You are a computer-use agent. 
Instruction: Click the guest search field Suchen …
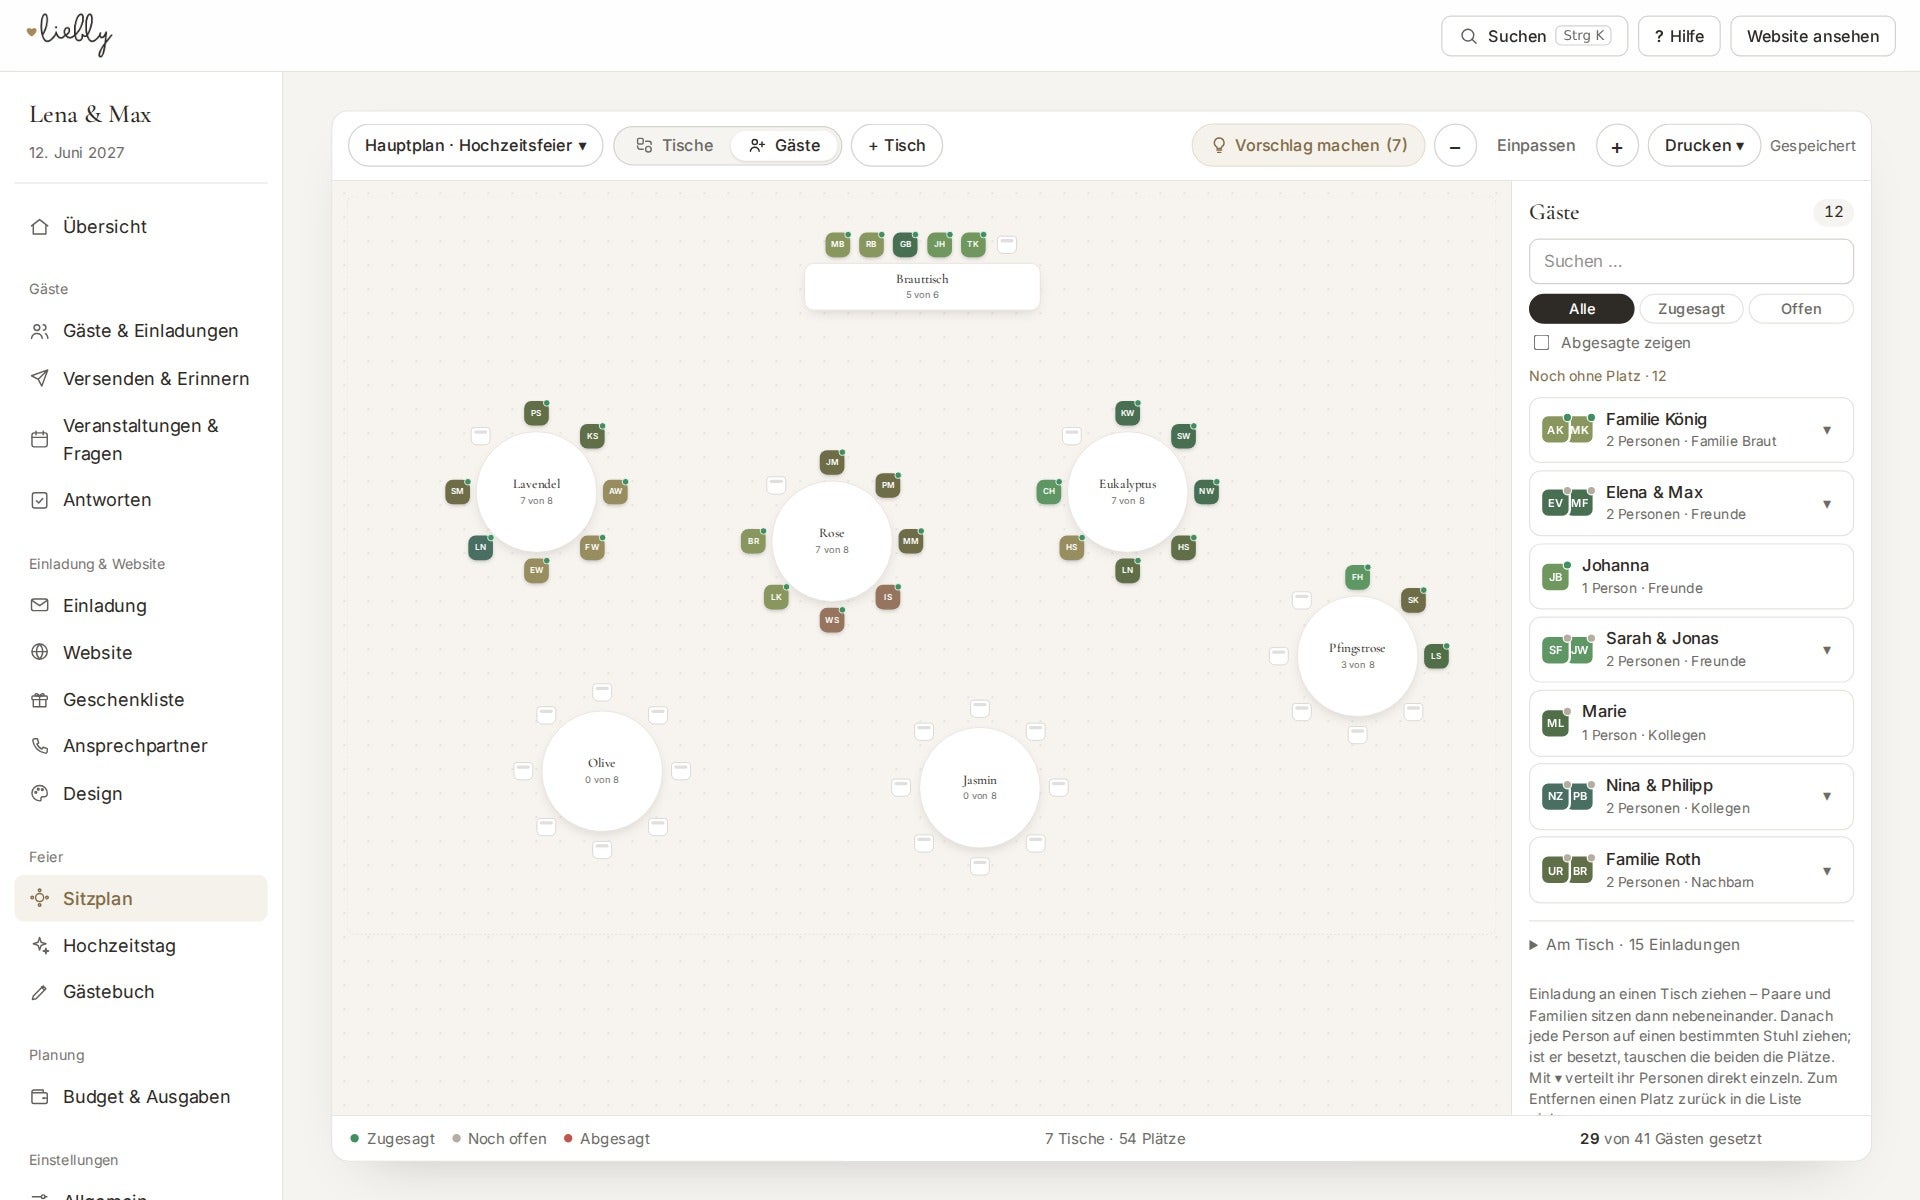click(1691, 261)
